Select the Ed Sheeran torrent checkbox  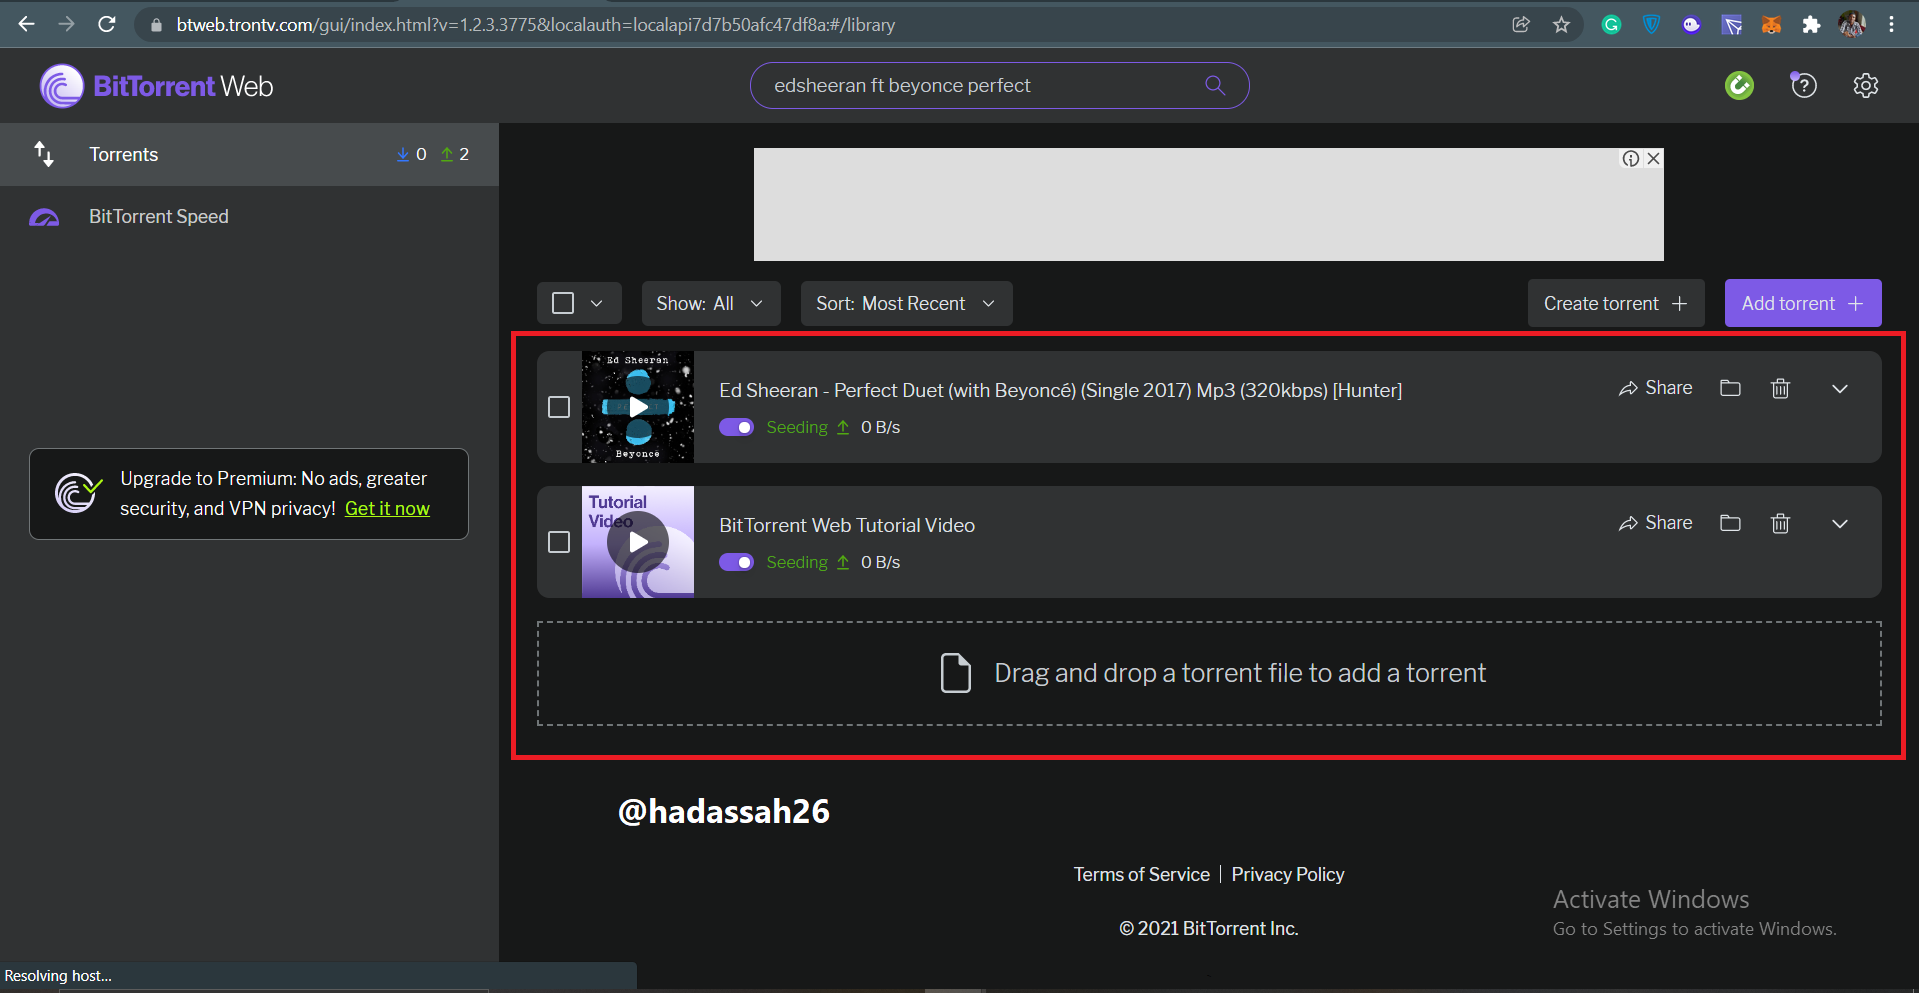click(559, 407)
